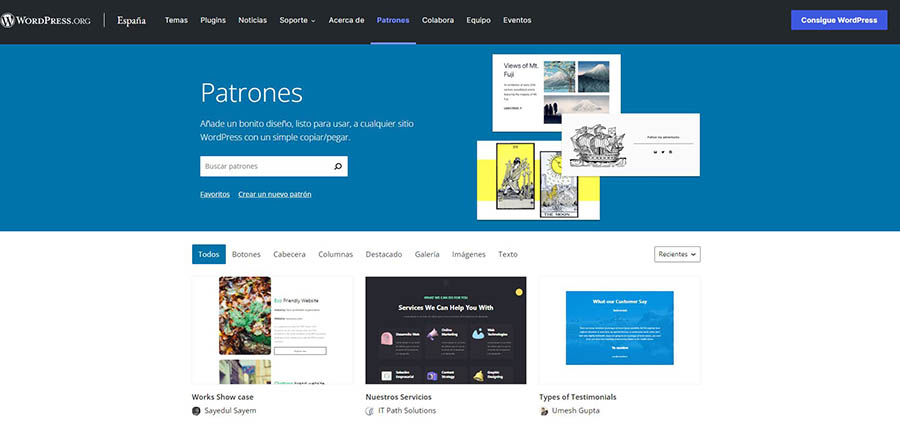Follow the Favoritos link

[215, 194]
